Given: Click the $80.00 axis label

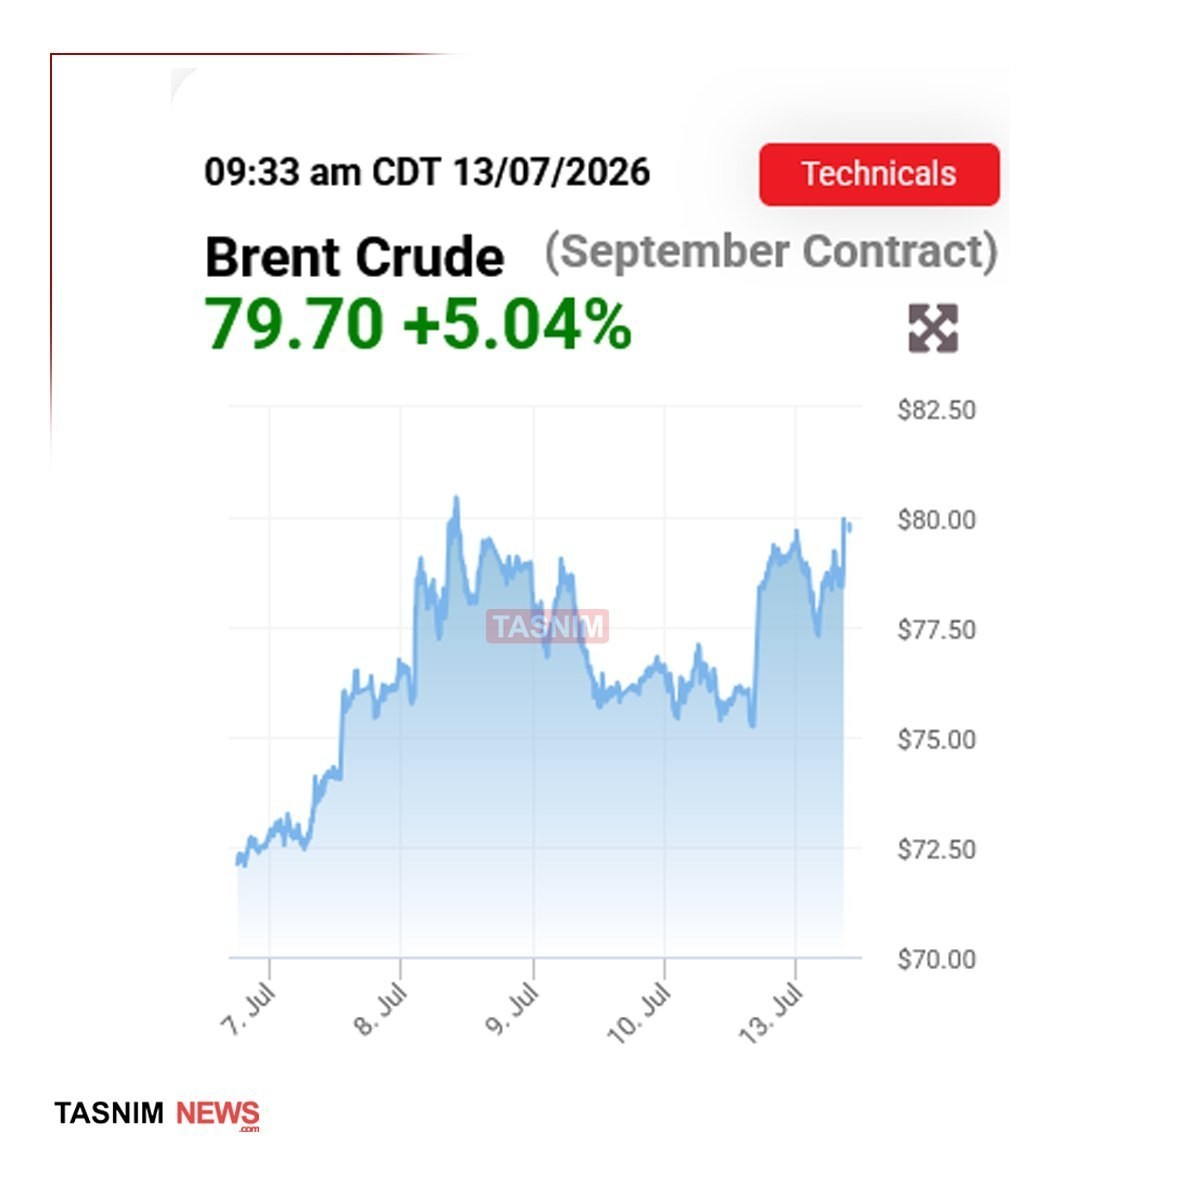Looking at the screenshot, I should pyautogui.click(x=936, y=520).
